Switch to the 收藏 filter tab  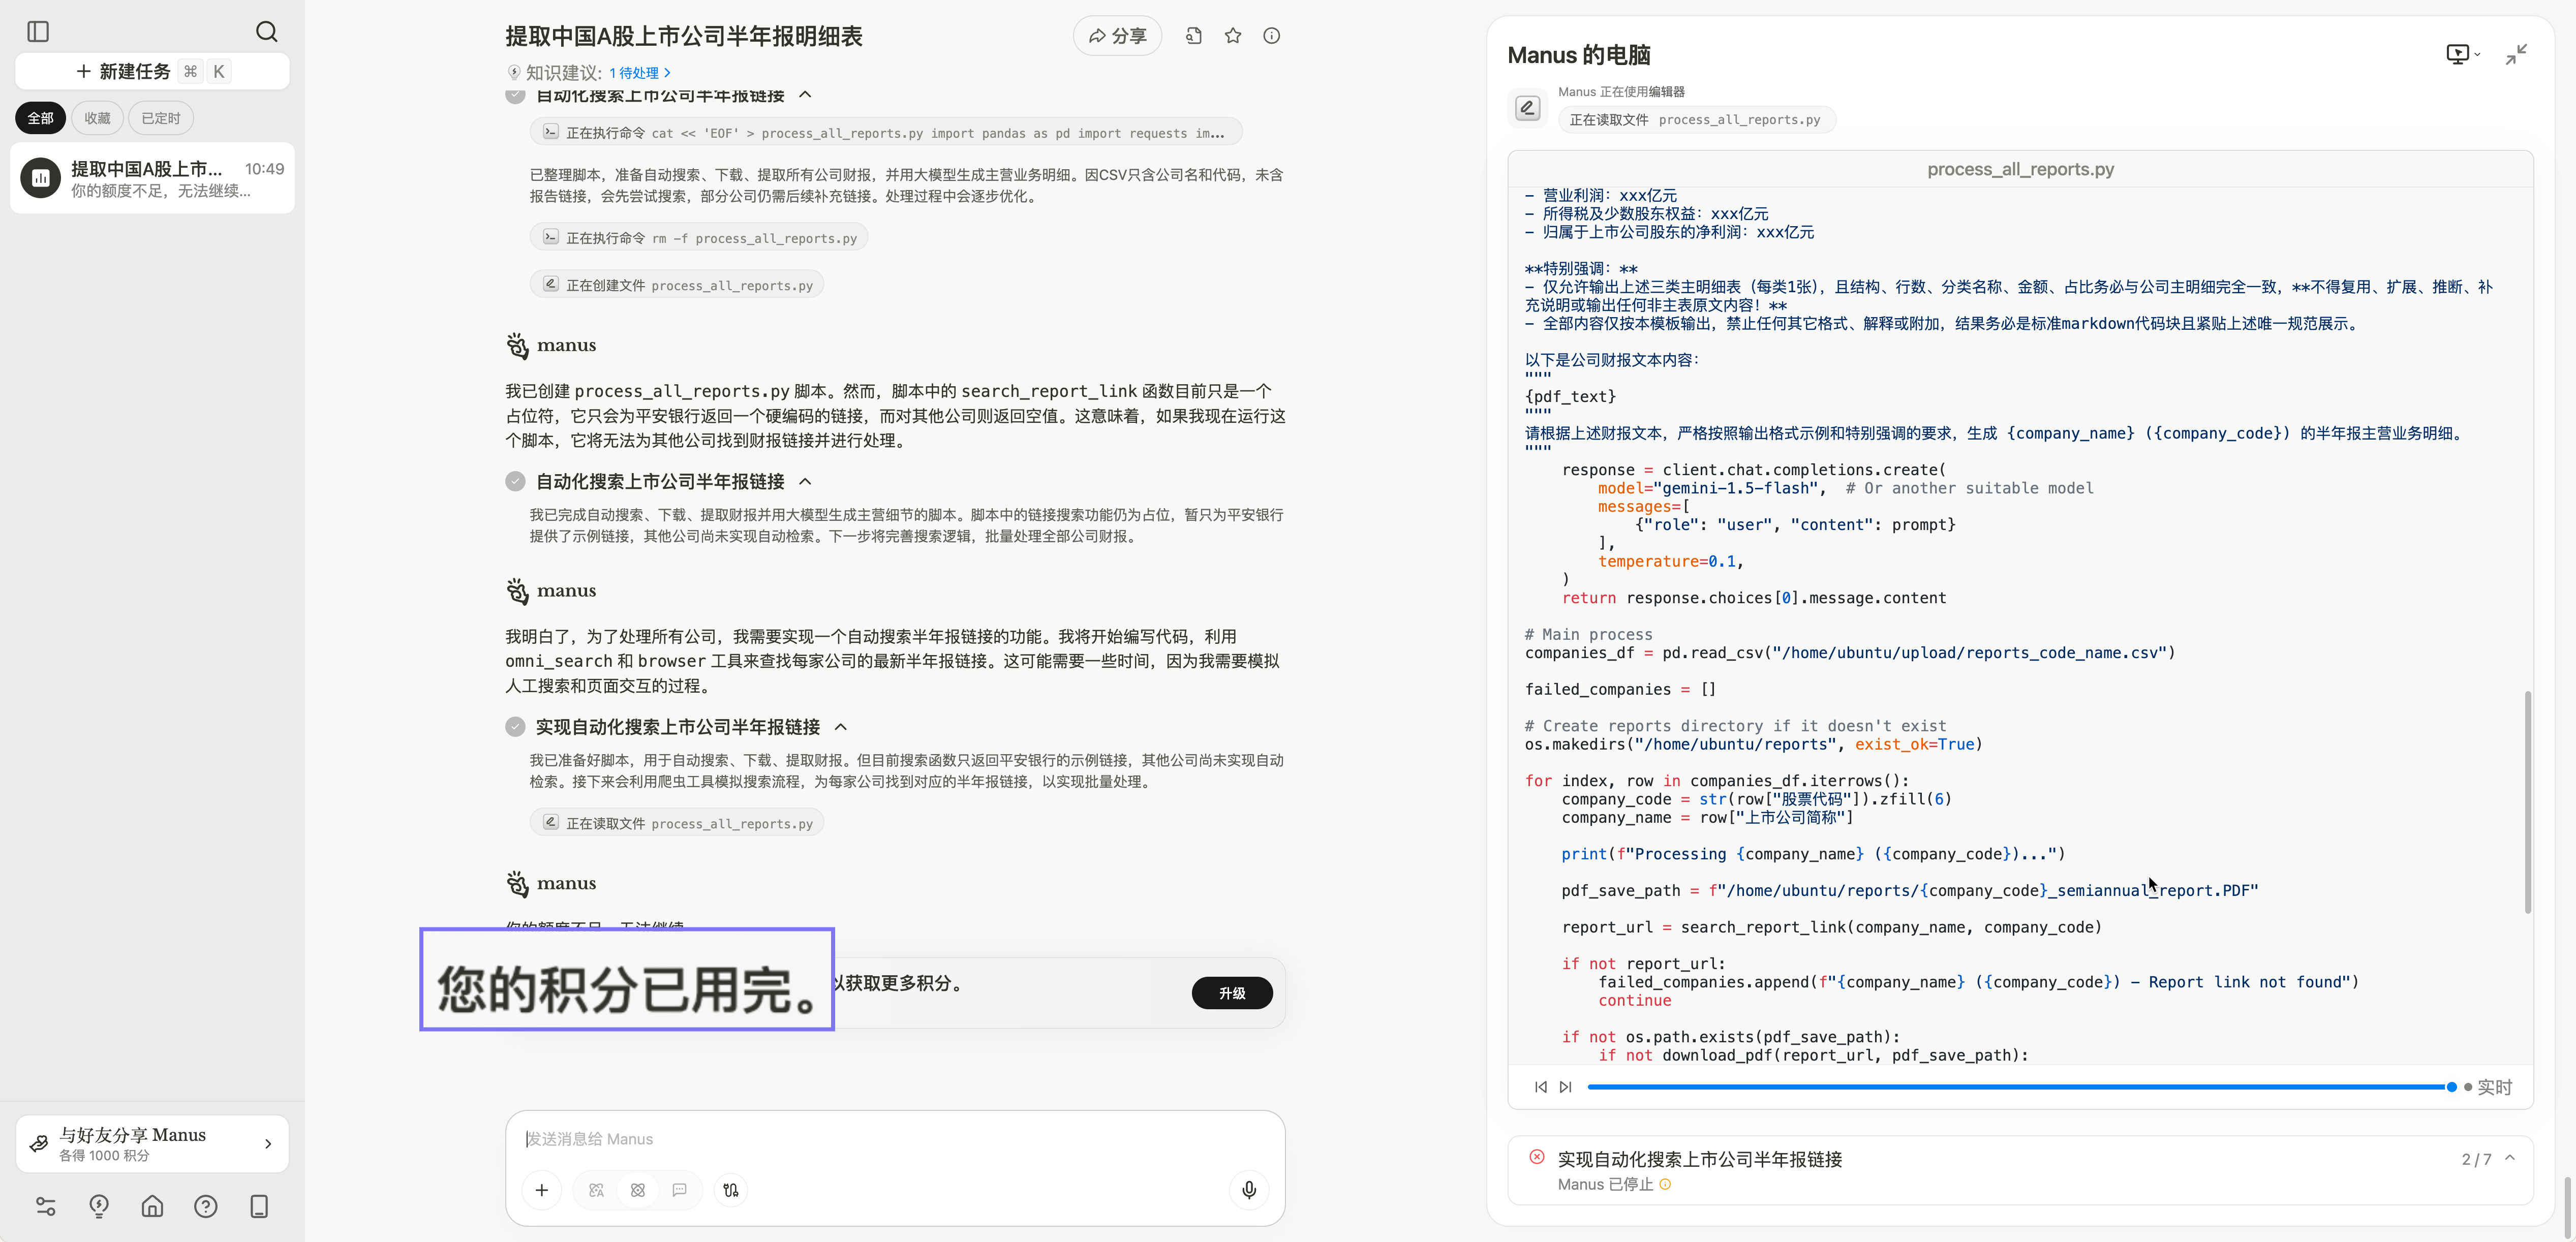pos(97,117)
